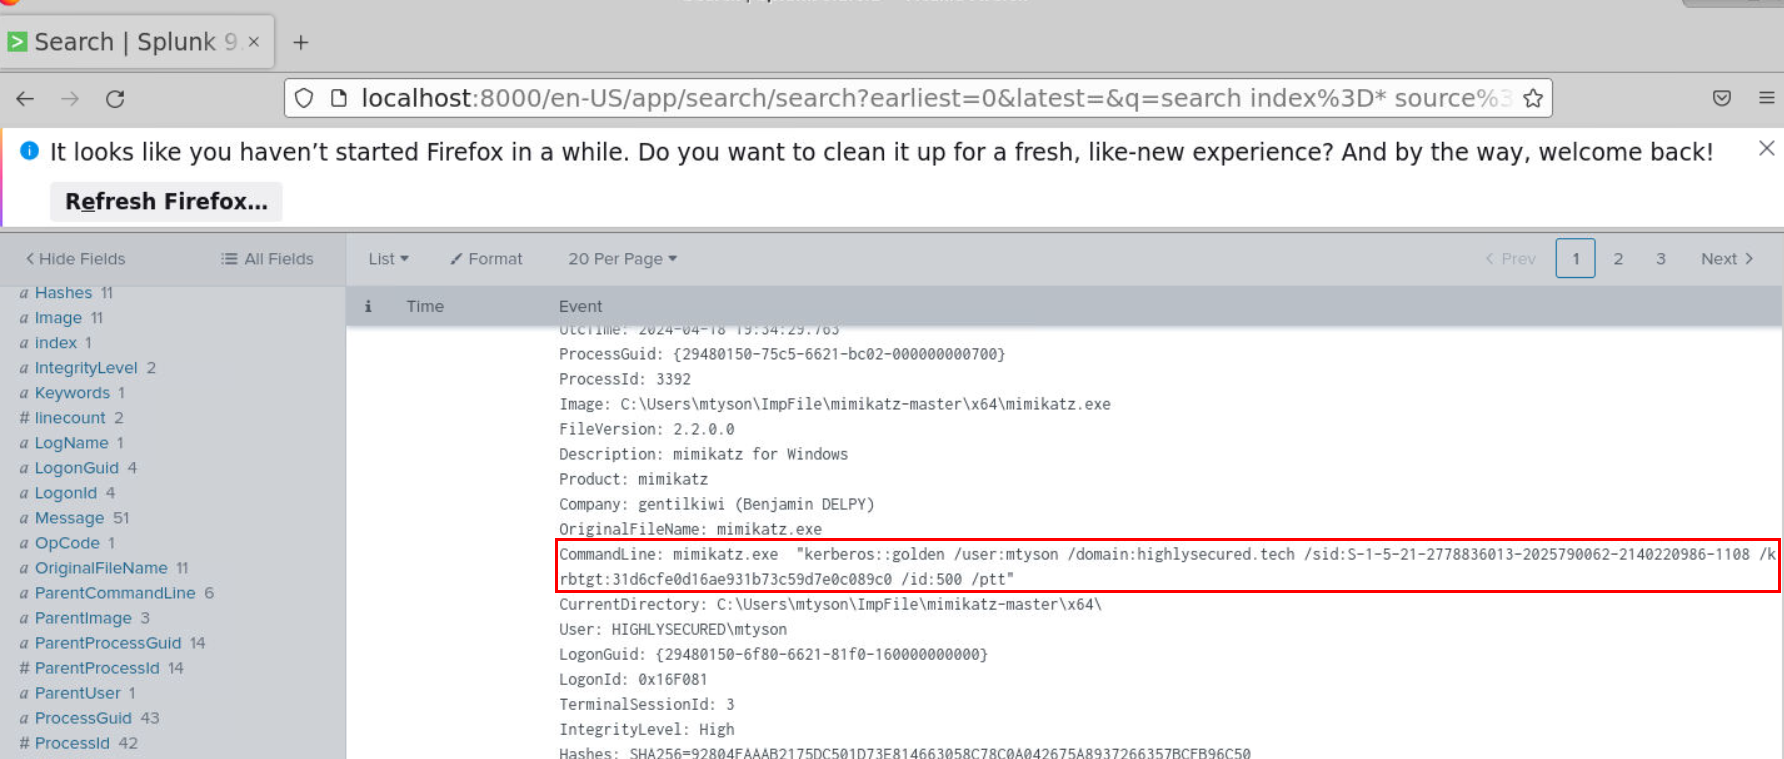1784x759 pixels.
Task: Bookmark this page with the star icon
Action: coord(1532,98)
